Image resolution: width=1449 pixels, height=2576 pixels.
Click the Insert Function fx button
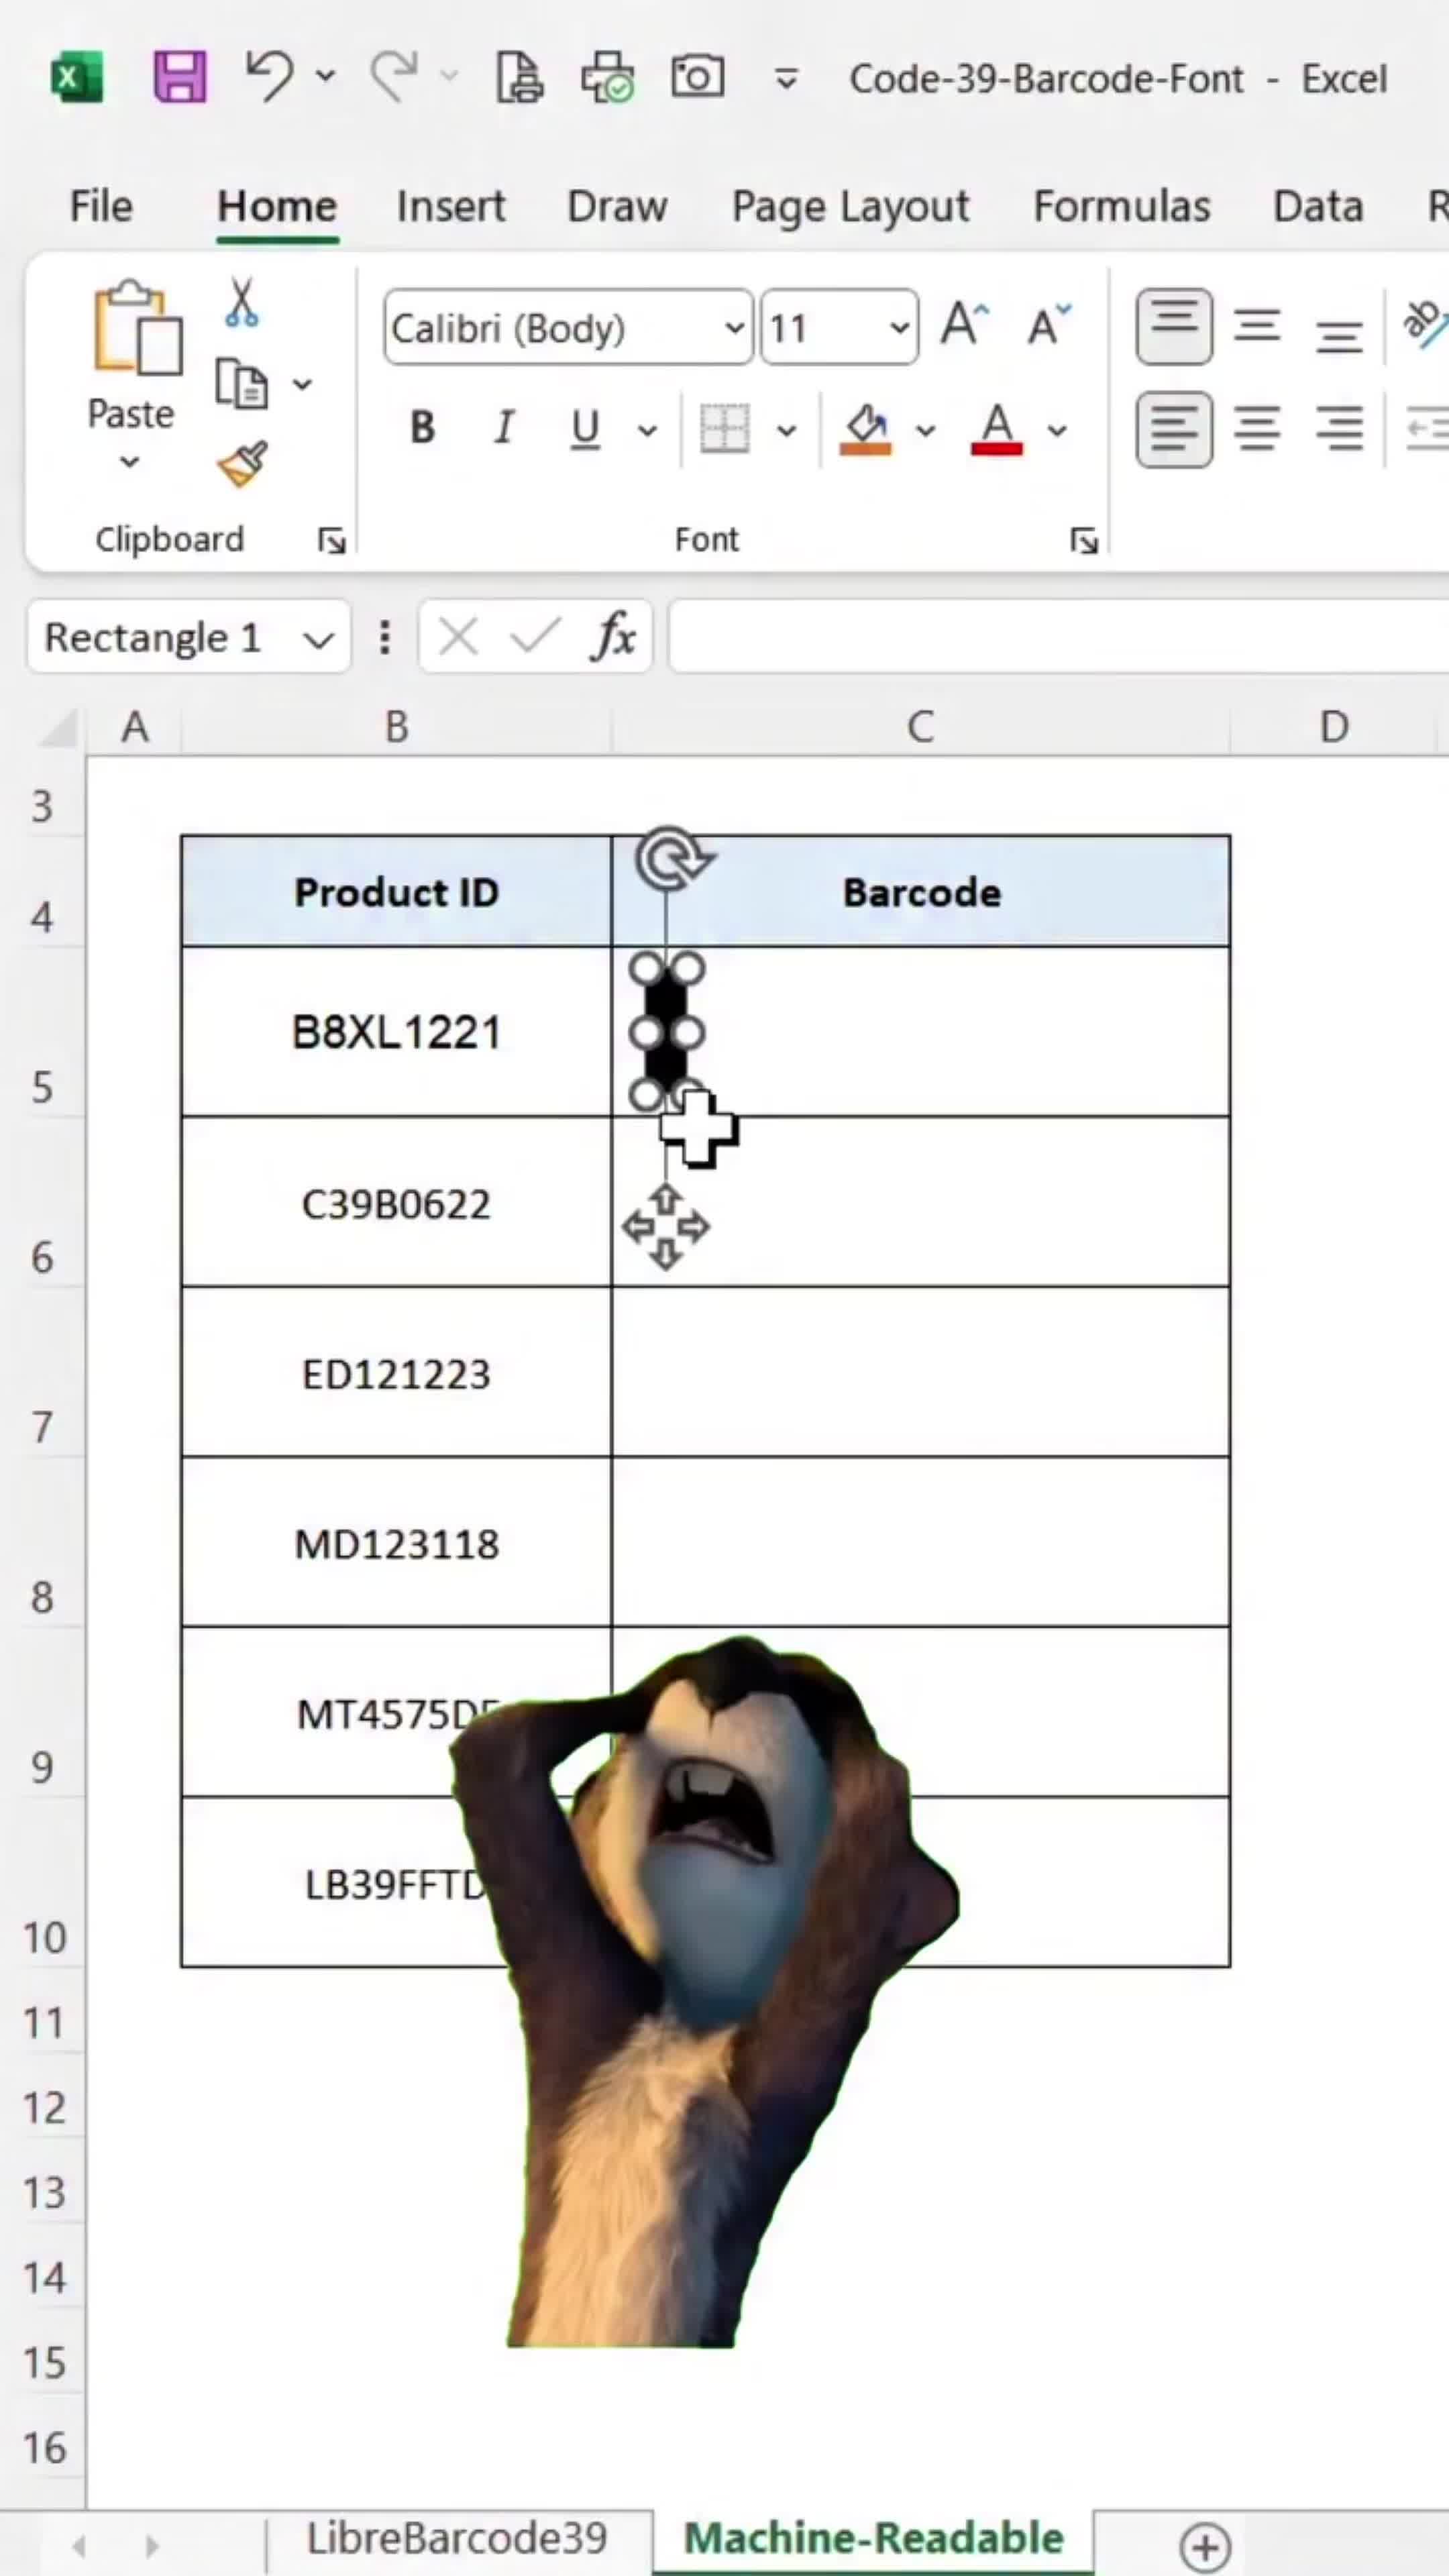pos(614,636)
